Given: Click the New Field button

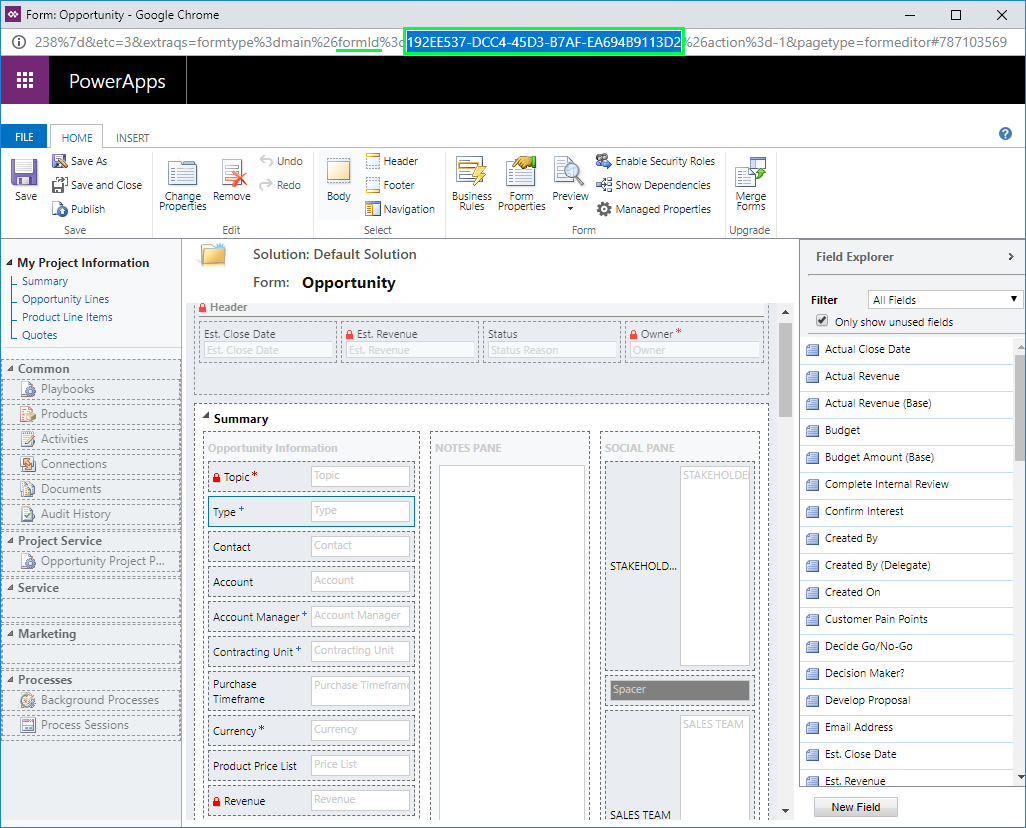Looking at the screenshot, I should (x=855, y=806).
